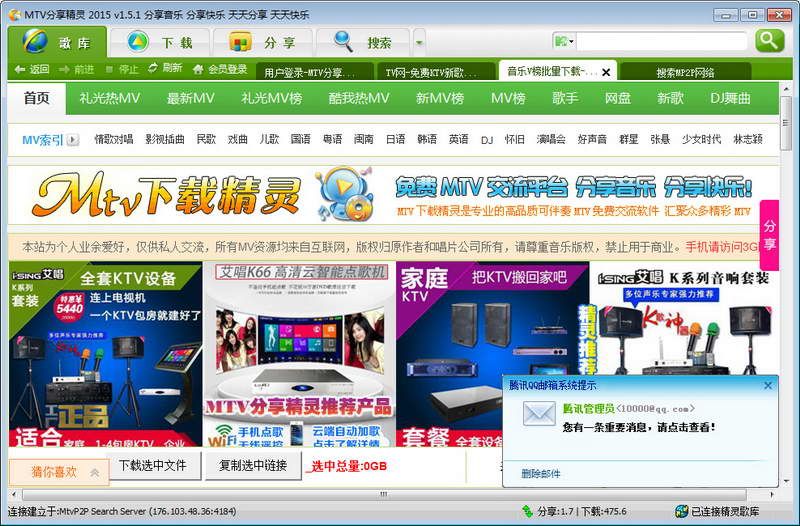
Task: Click the 已连接精灵歌库 status icon
Action: (x=681, y=511)
